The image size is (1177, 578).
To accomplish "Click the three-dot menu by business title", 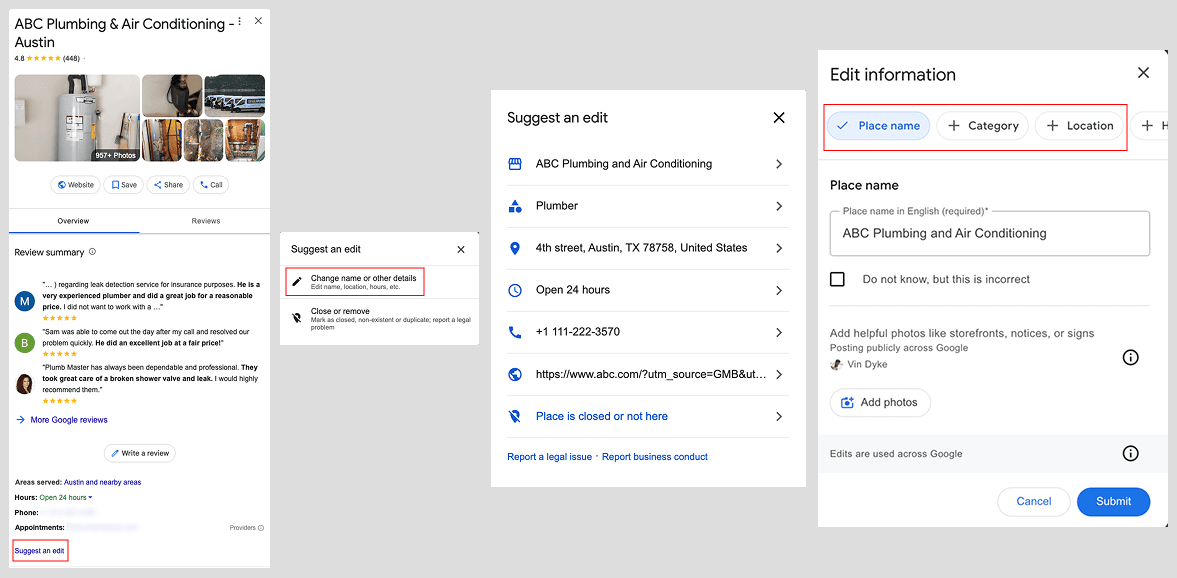I will pyautogui.click(x=239, y=21).
